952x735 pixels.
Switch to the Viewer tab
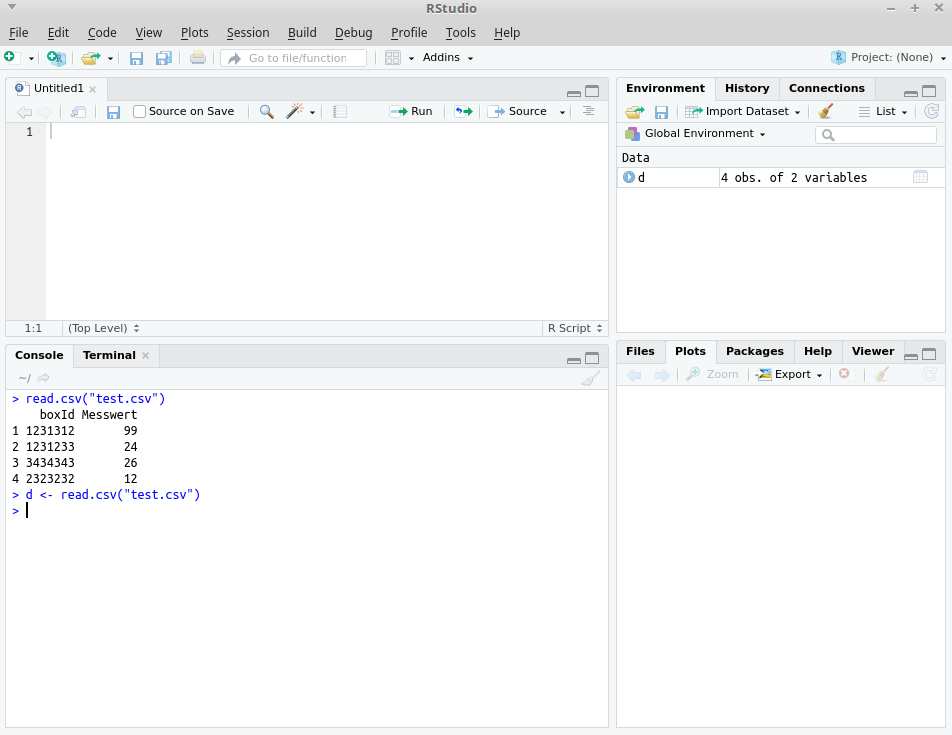point(872,351)
